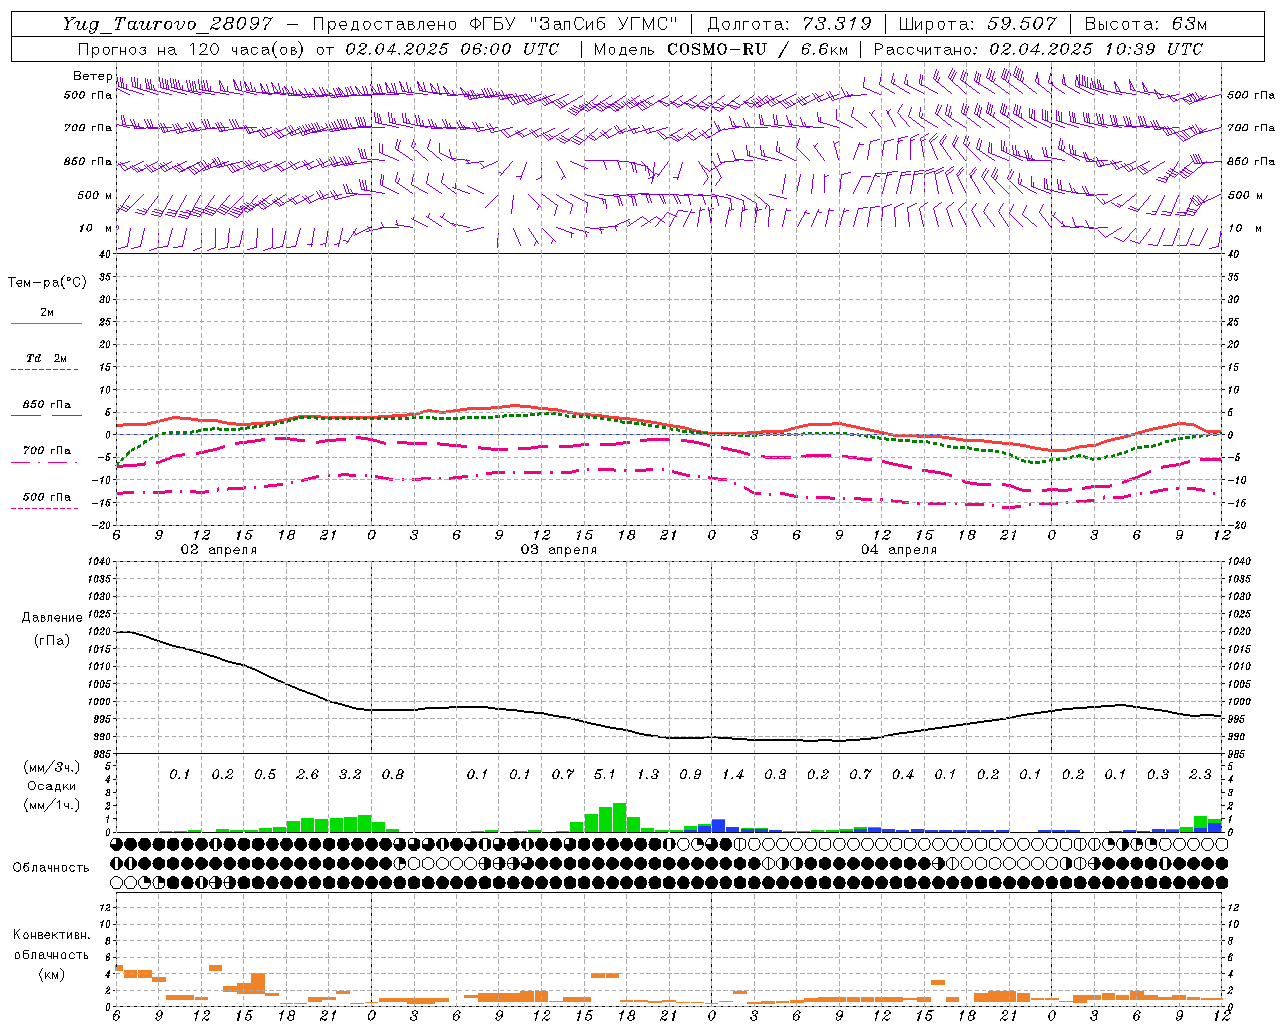Click the (мм/1ч.) precipitation unit label
The image size is (1280, 1024).
pos(52,805)
